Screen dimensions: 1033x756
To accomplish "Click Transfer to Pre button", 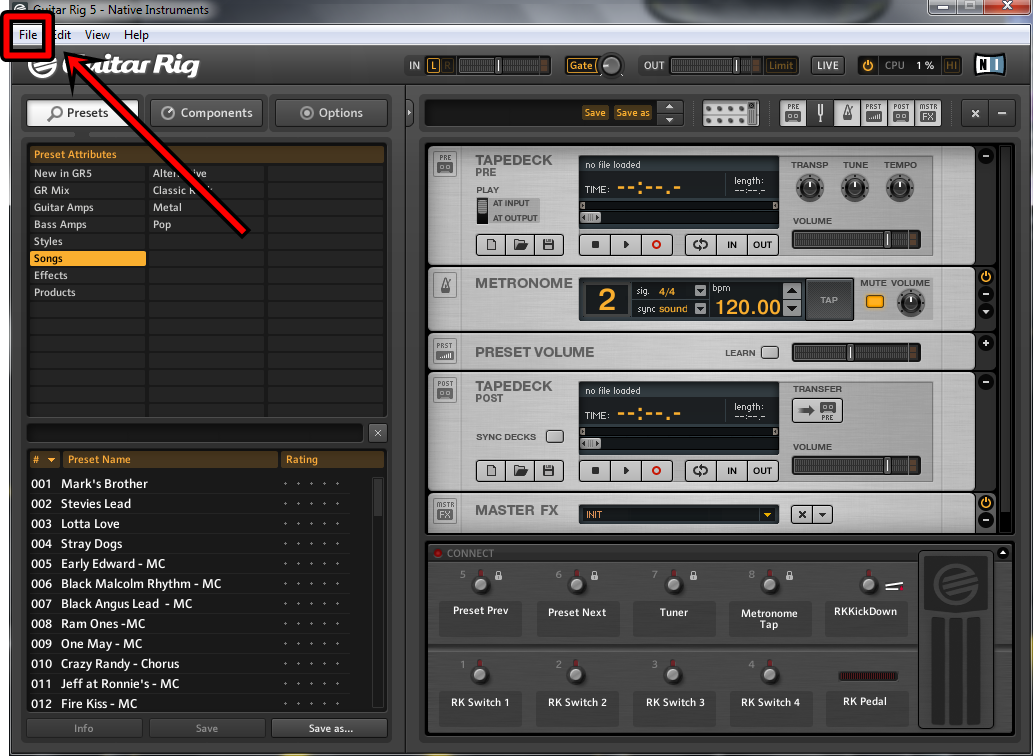I will (x=817, y=411).
